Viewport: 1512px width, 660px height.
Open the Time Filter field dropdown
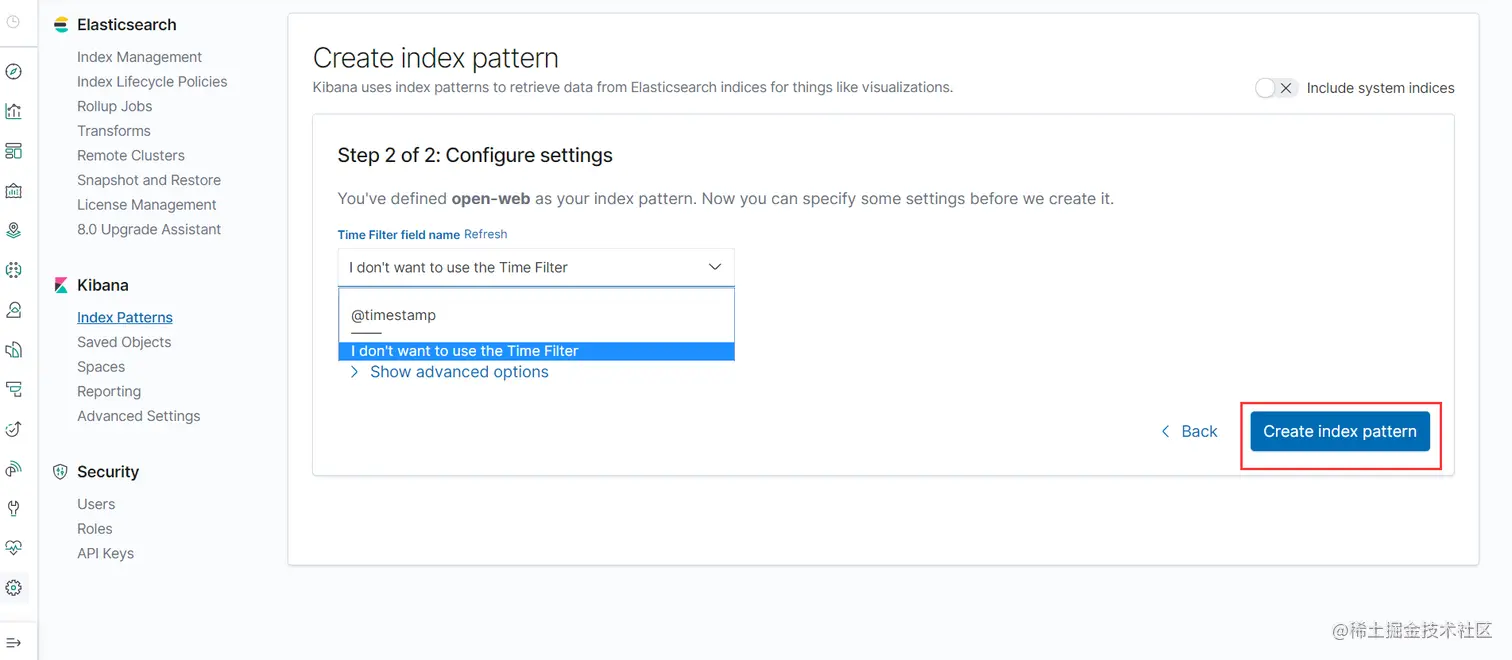[x=536, y=267]
